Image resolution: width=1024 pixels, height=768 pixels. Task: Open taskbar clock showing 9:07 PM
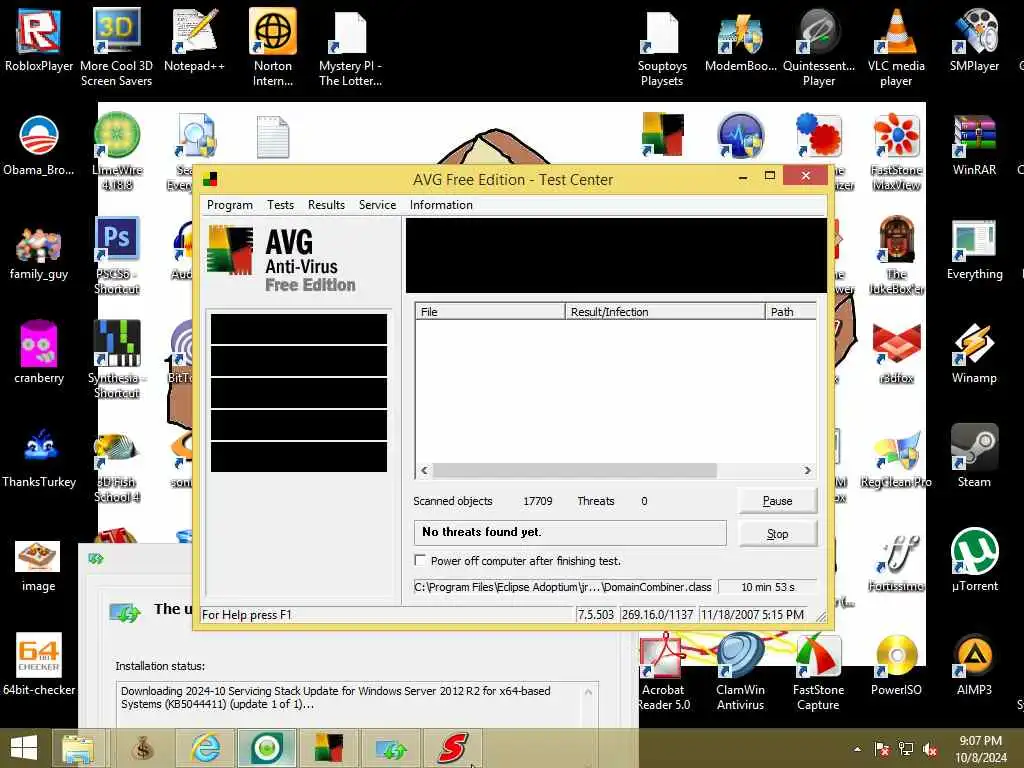pyautogui.click(x=980, y=749)
